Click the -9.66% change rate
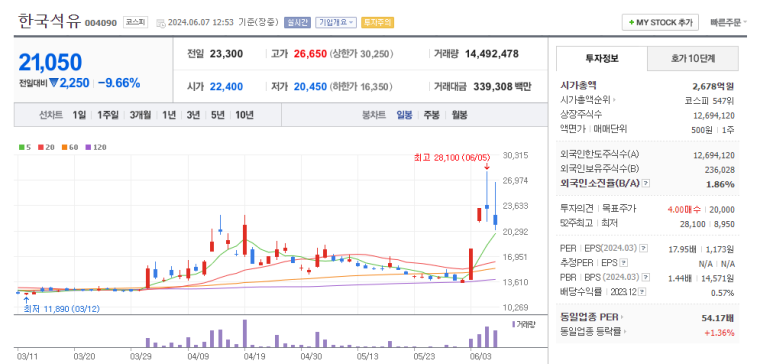773x364 pixels. pos(119,83)
